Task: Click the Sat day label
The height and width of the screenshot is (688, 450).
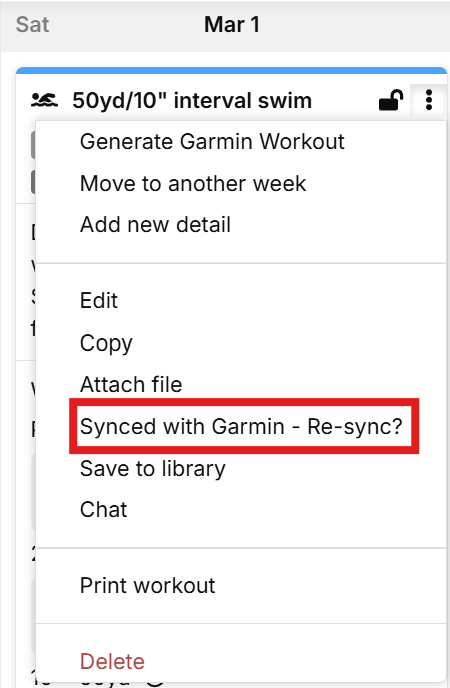Action: [32, 25]
